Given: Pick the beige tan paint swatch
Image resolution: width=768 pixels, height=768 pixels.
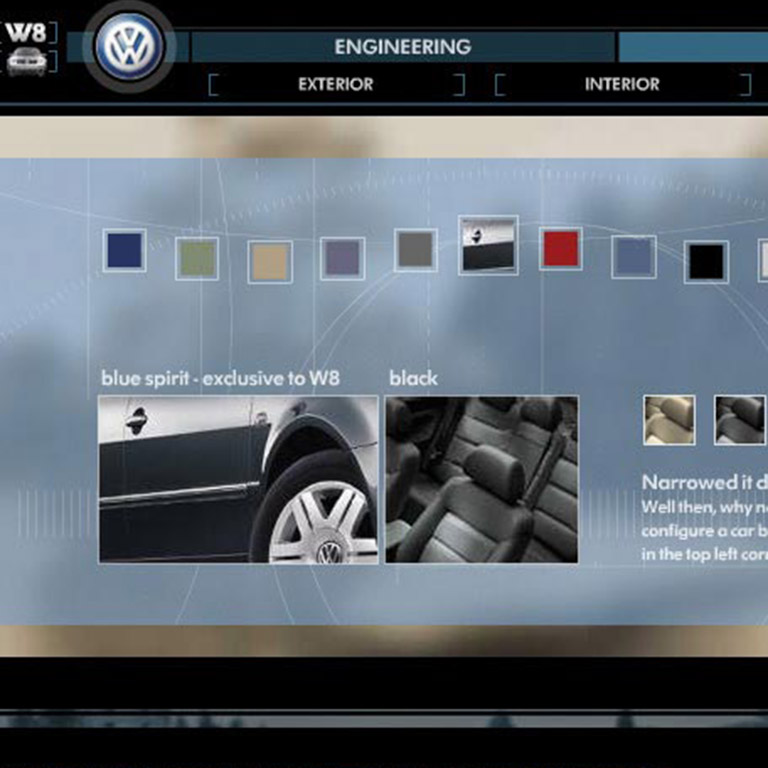Looking at the screenshot, I should (270, 261).
